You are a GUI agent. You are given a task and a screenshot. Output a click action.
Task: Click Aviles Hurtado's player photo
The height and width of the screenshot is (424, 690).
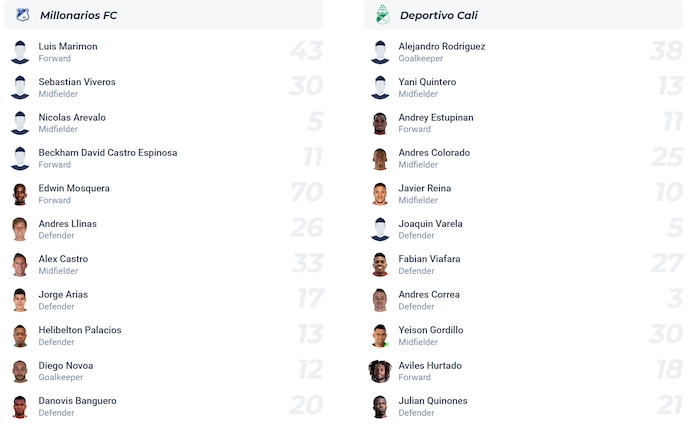click(x=380, y=371)
